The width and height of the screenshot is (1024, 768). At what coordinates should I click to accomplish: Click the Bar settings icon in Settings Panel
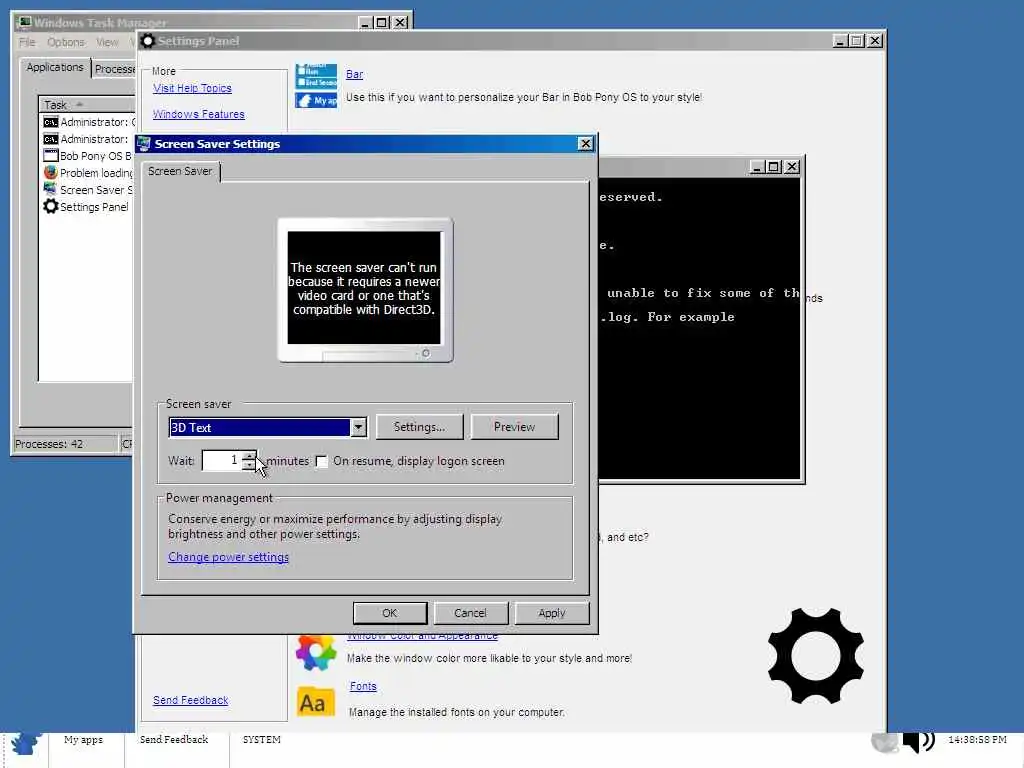tap(316, 85)
